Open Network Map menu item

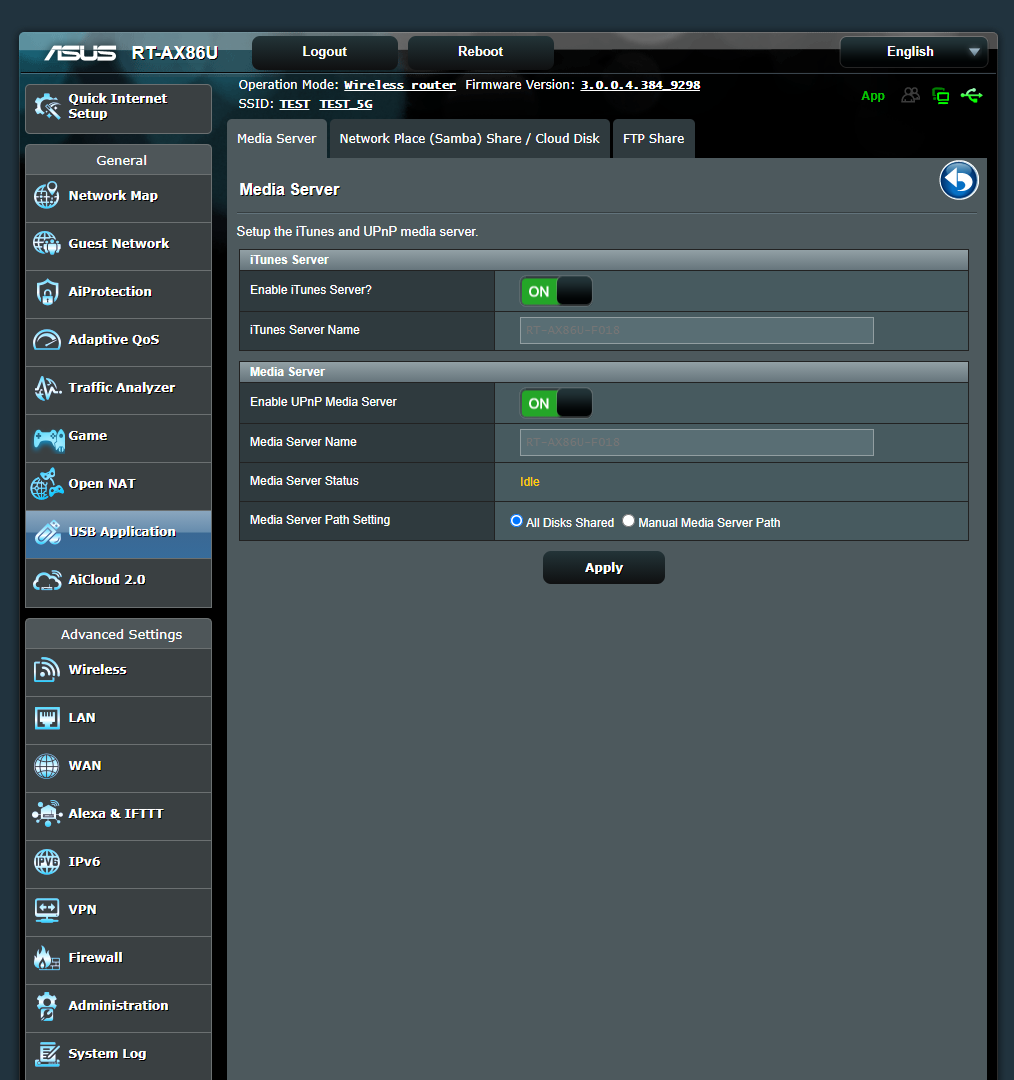pos(118,198)
